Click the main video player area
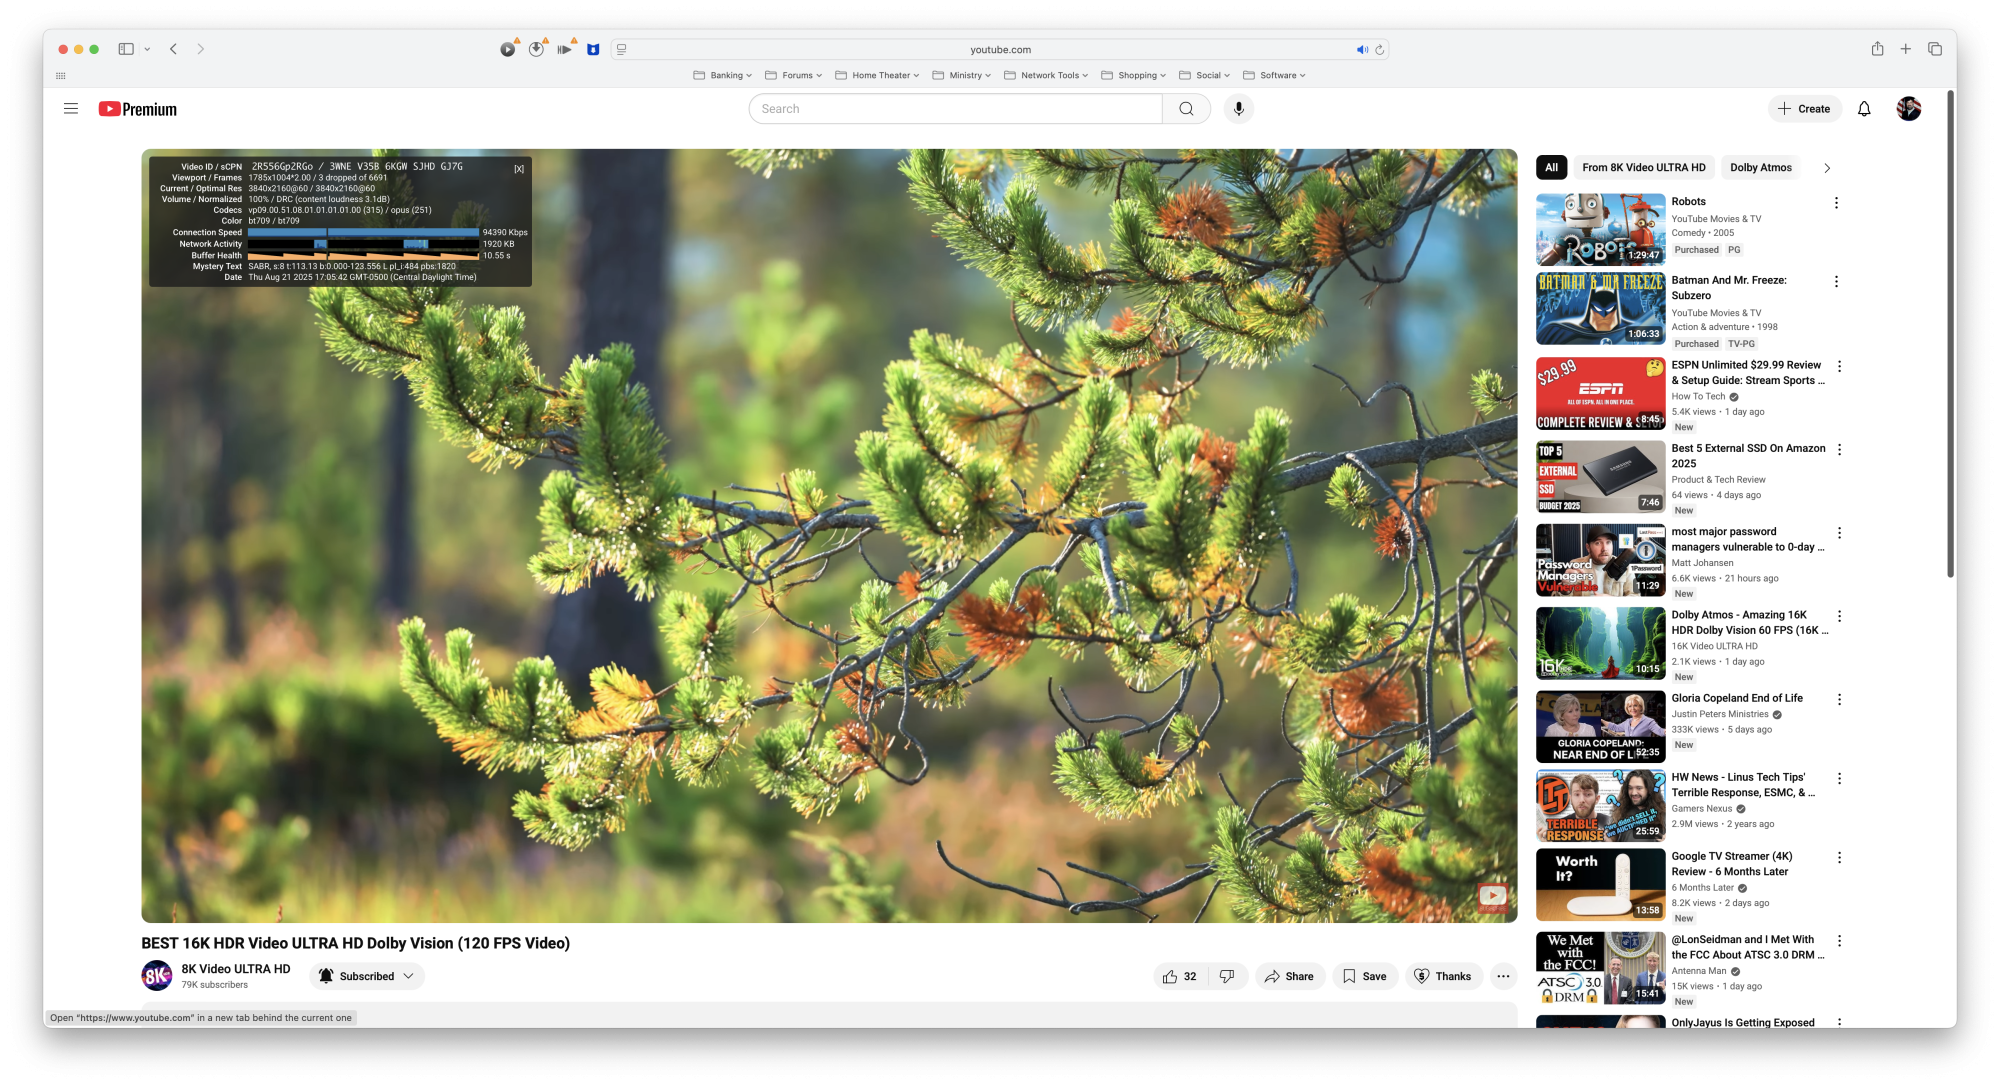Image resolution: width=2000 pixels, height=1085 pixels. click(829, 536)
